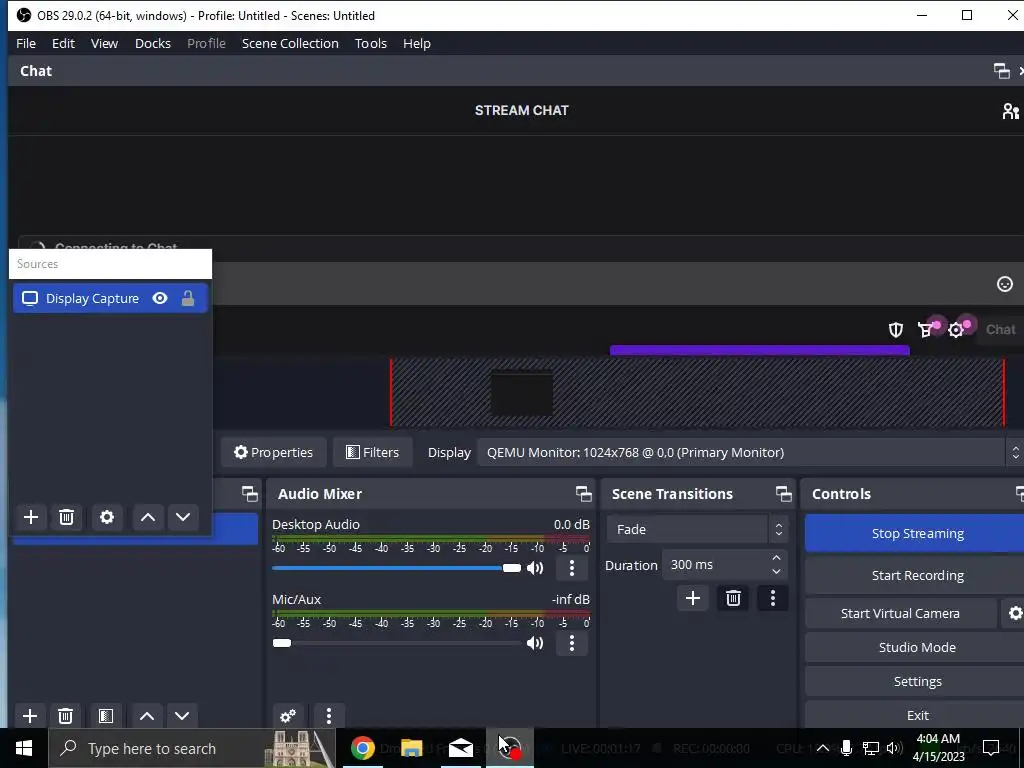
Task: Open File Explorer from taskbar
Action: 411,748
